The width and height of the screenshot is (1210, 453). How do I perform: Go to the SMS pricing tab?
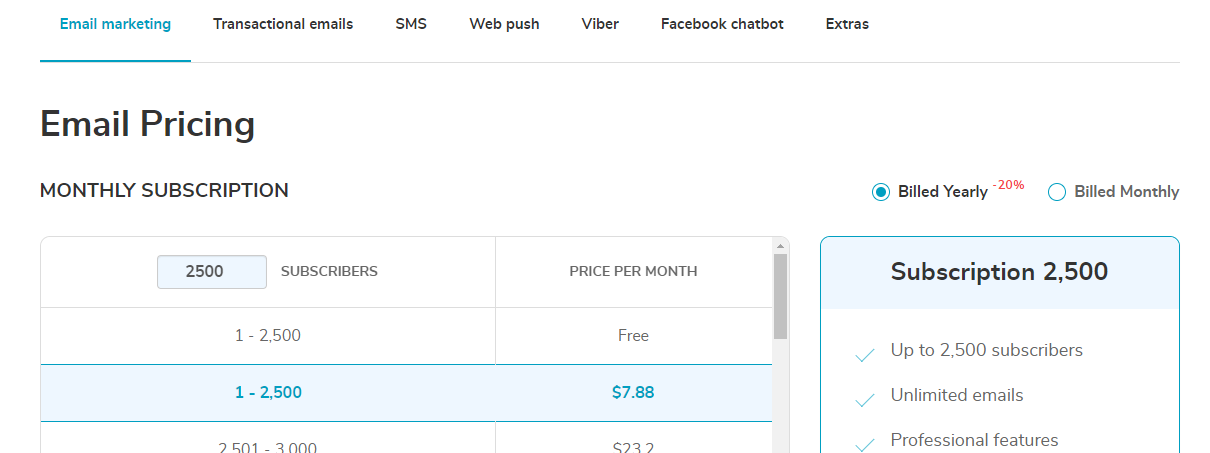pyautogui.click(x=411, y=24)
